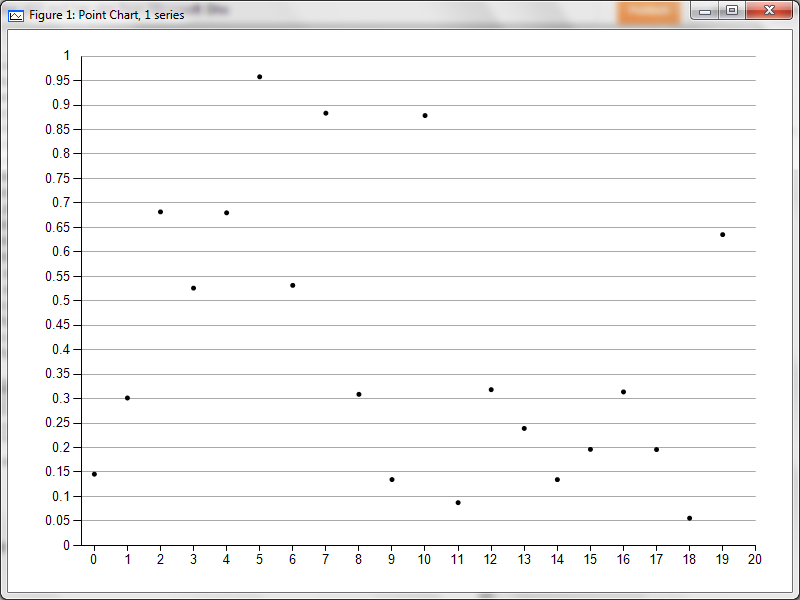Click the title 'Figure 1: Point Chart, 1 series'
This screenshot has height=600, width=800.
coord(107,15)
